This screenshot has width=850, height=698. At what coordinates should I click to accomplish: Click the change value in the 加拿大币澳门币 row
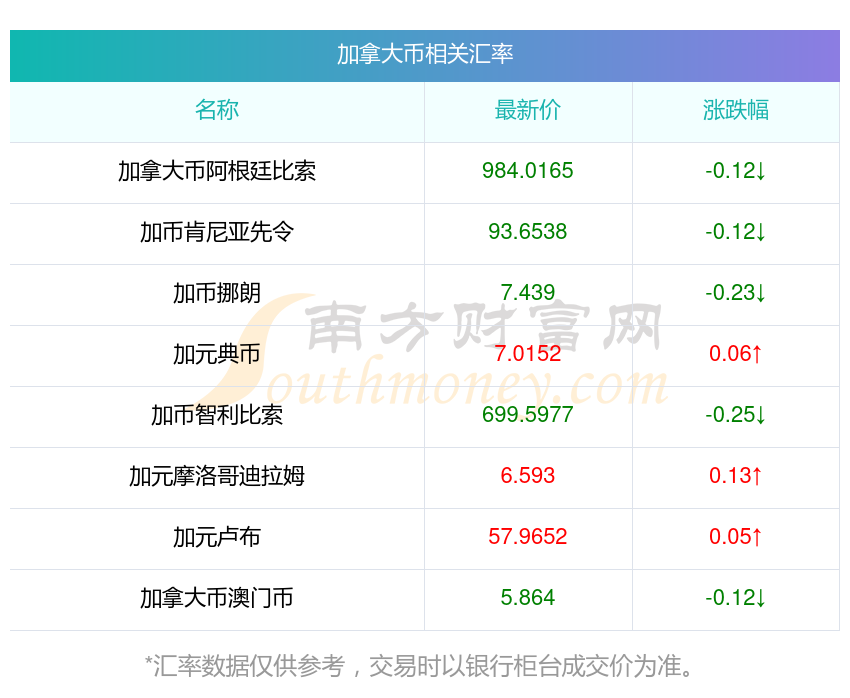[x=736, y=598]
